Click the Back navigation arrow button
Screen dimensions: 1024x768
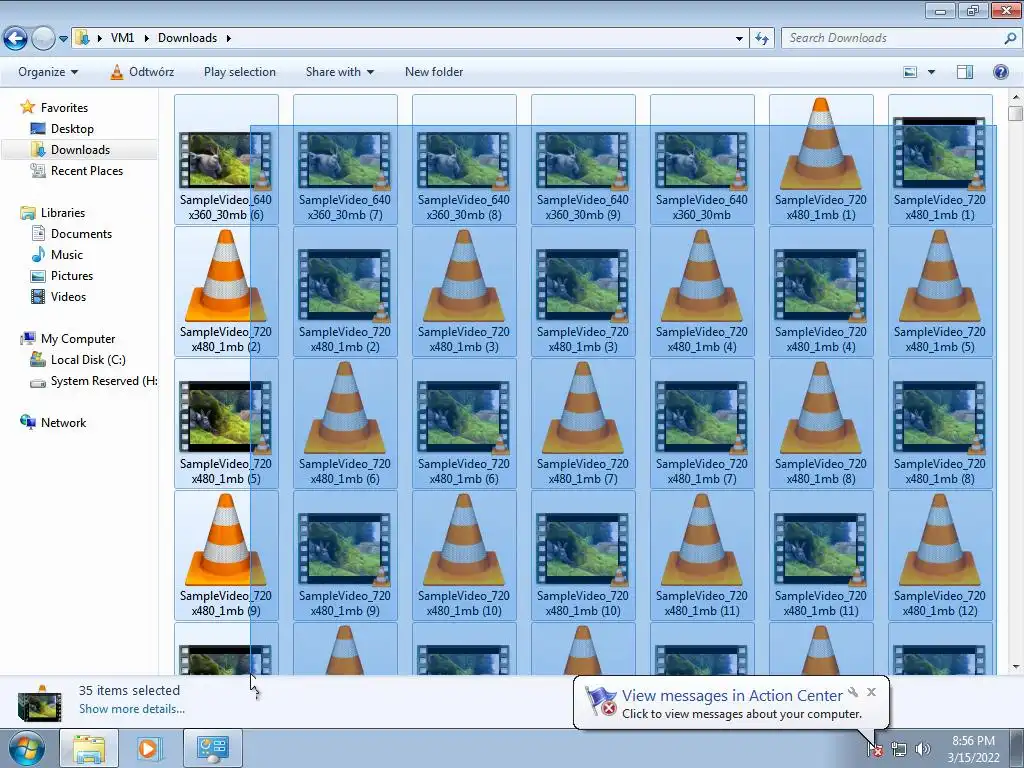pyautogui.click(x=16, y=39)
